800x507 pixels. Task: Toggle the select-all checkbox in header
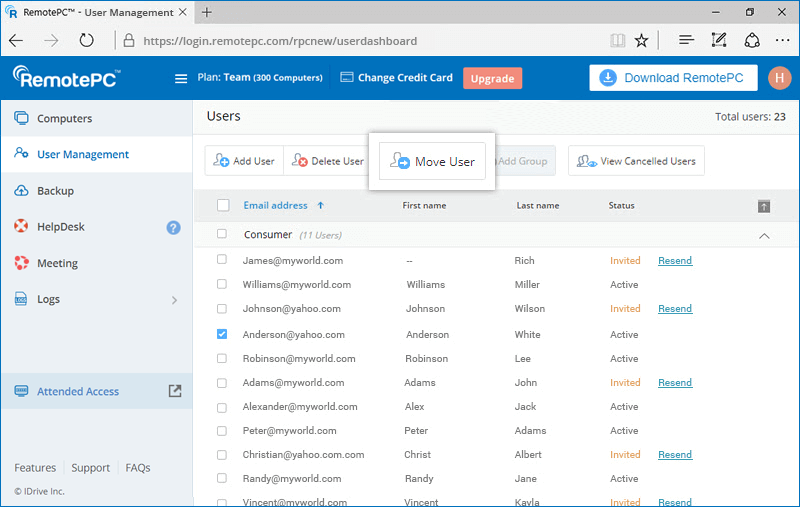click(223, 205)
